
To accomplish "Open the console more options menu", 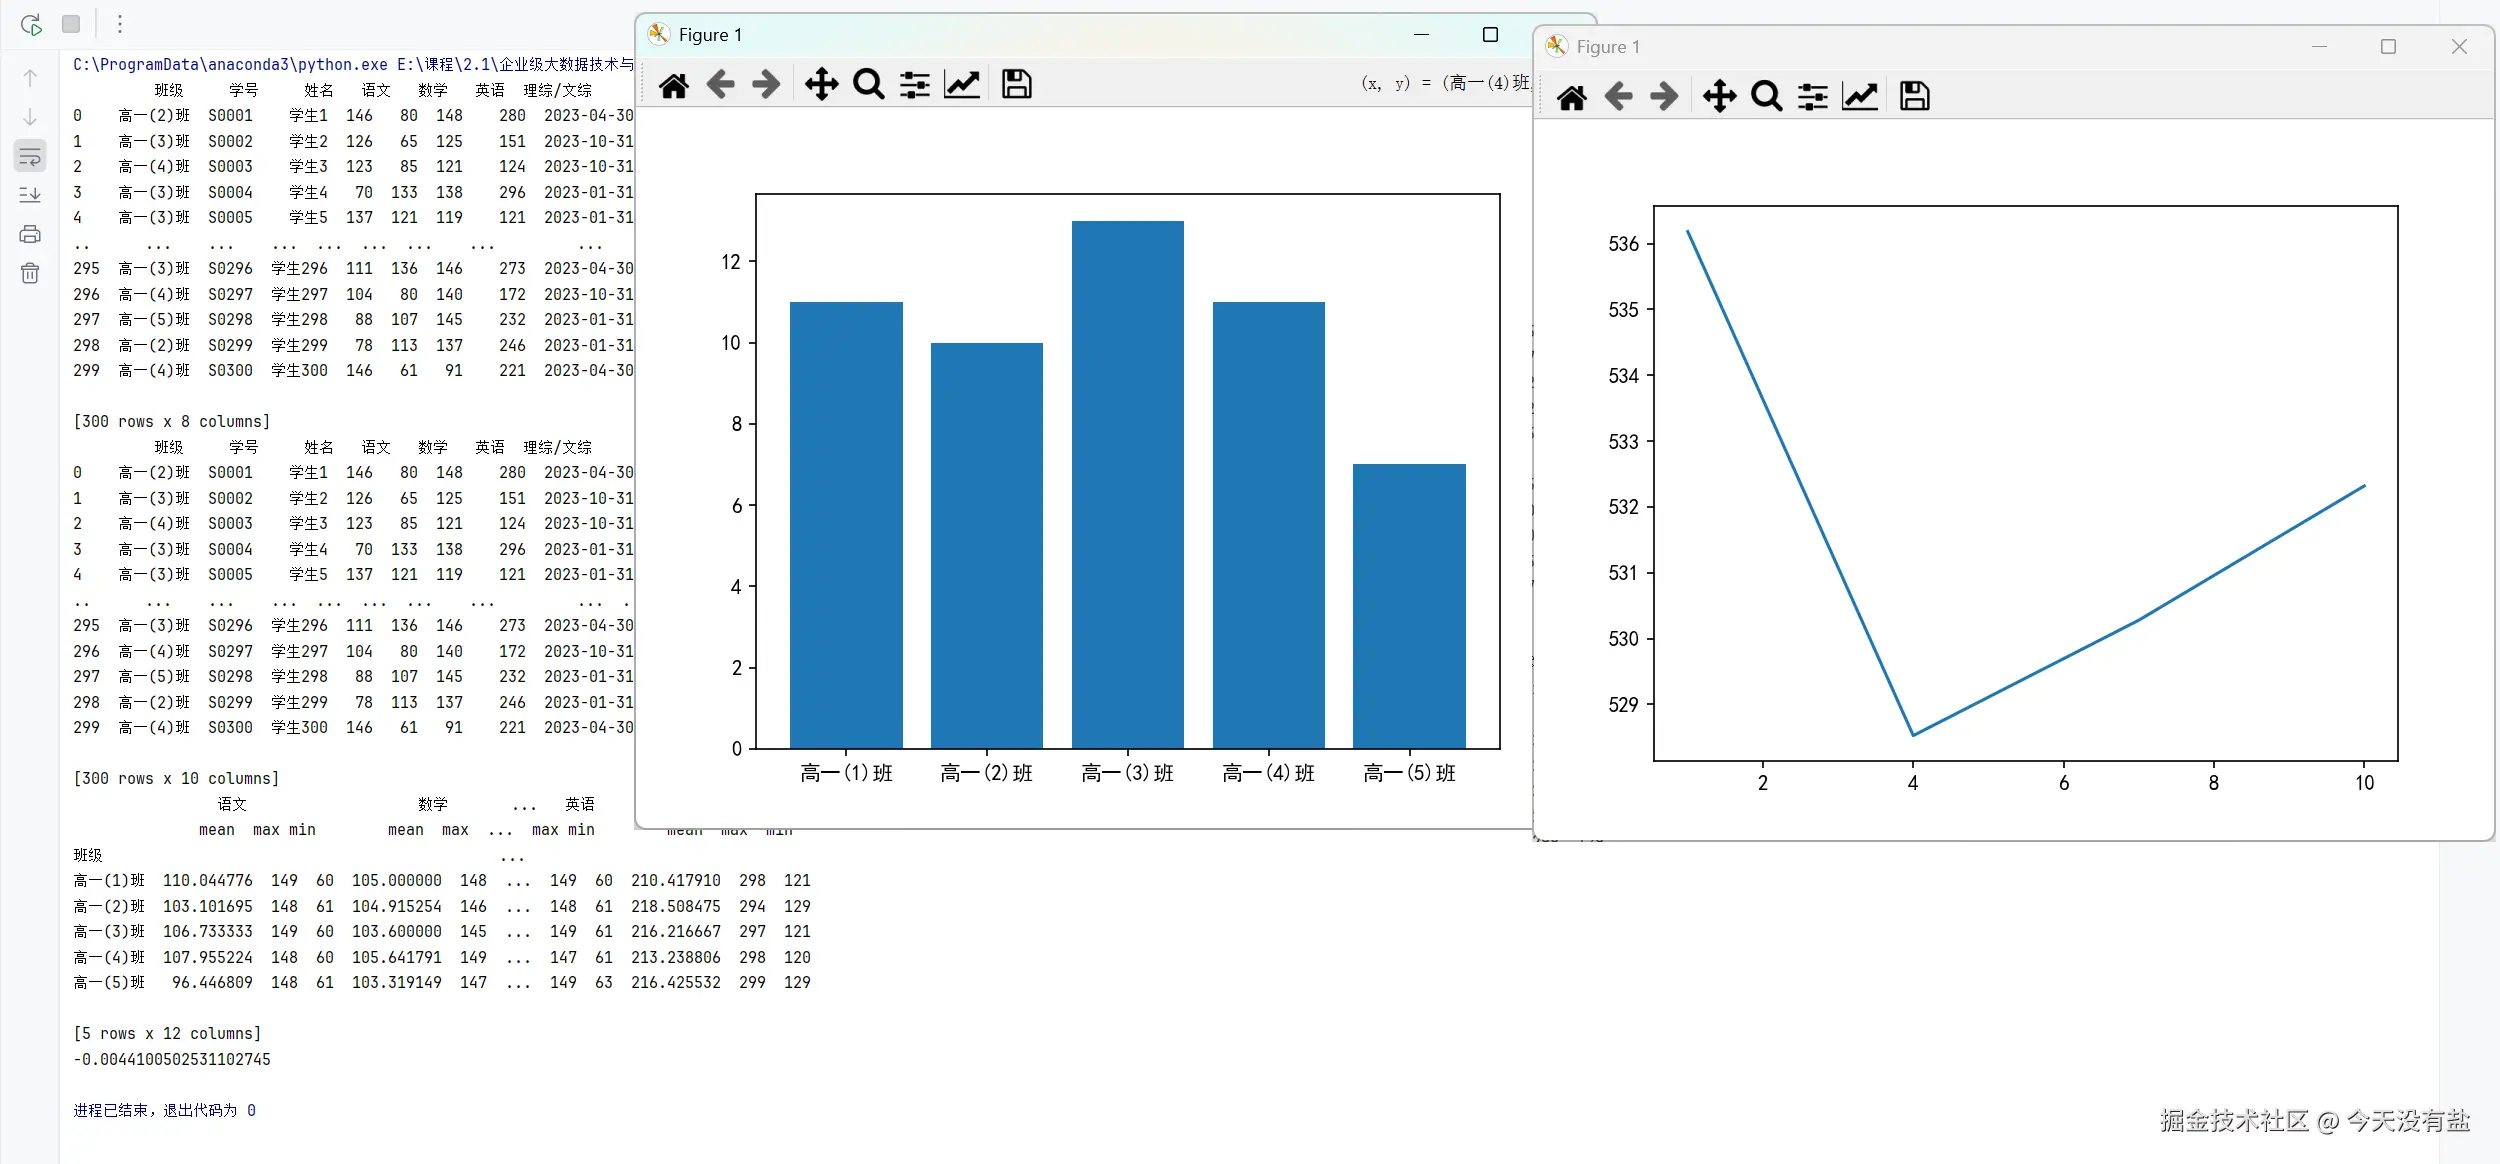I will 120,24.
